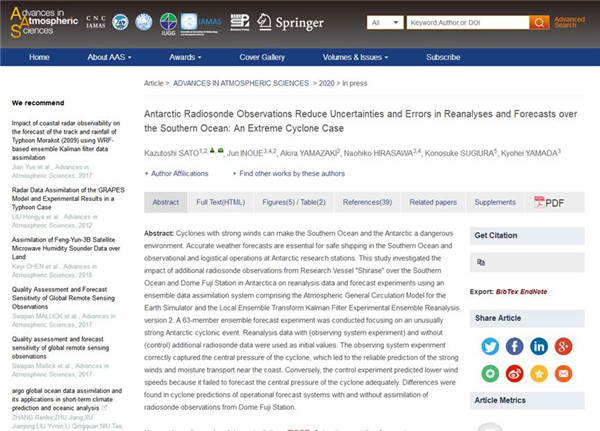This screenshot has height=431, width=600.
Task: Click the IUGG logo
Action: click(x=168, y=24)
